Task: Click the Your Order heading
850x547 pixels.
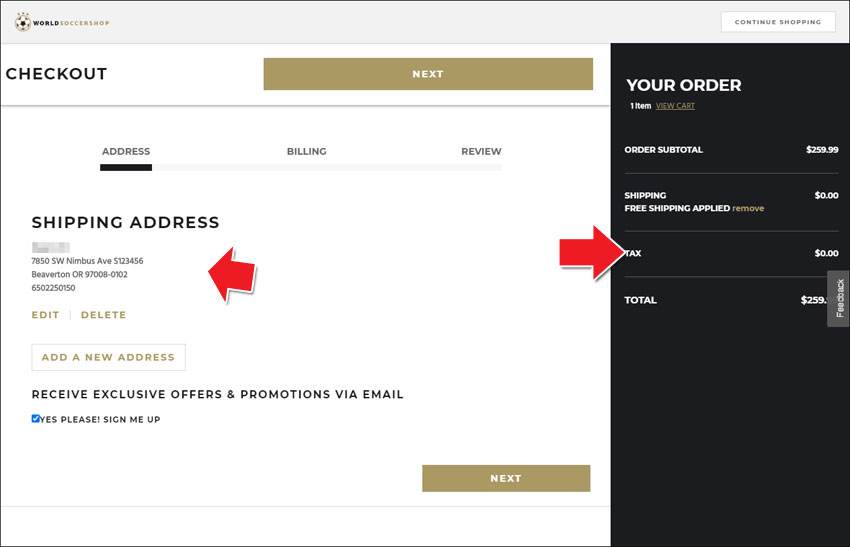Action: [x=684, y=85]
